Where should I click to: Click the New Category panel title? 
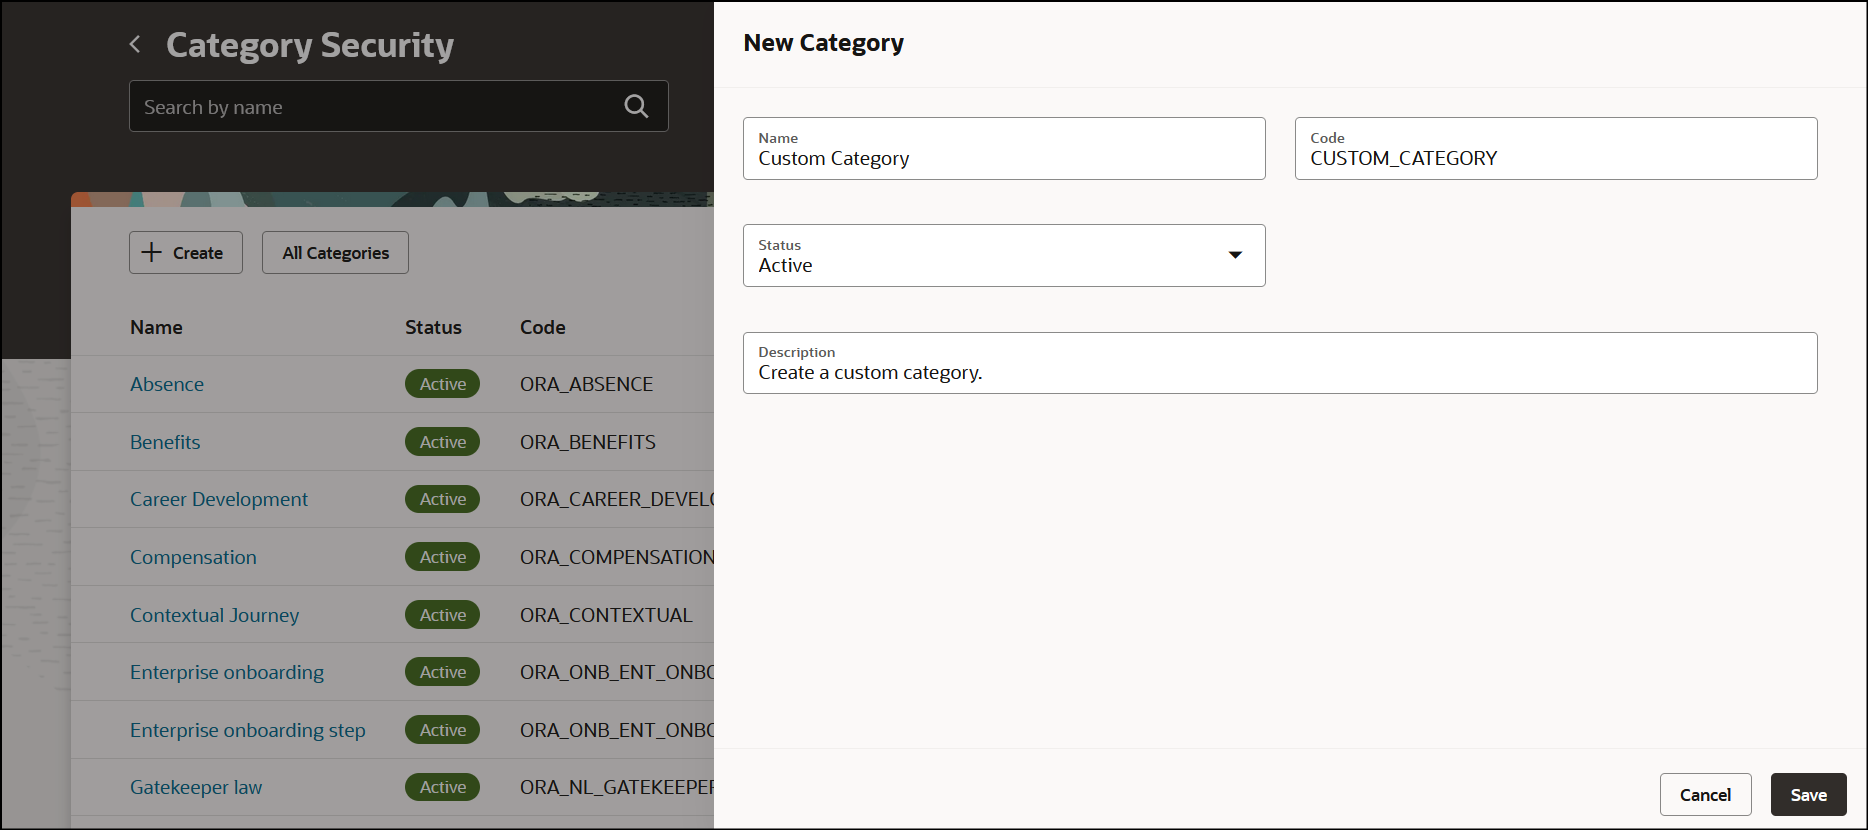pyautogui.click(x=824, y=43)
